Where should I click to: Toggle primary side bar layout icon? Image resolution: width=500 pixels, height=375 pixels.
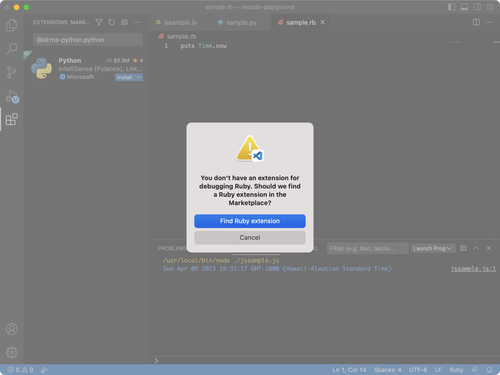(451, 7)
